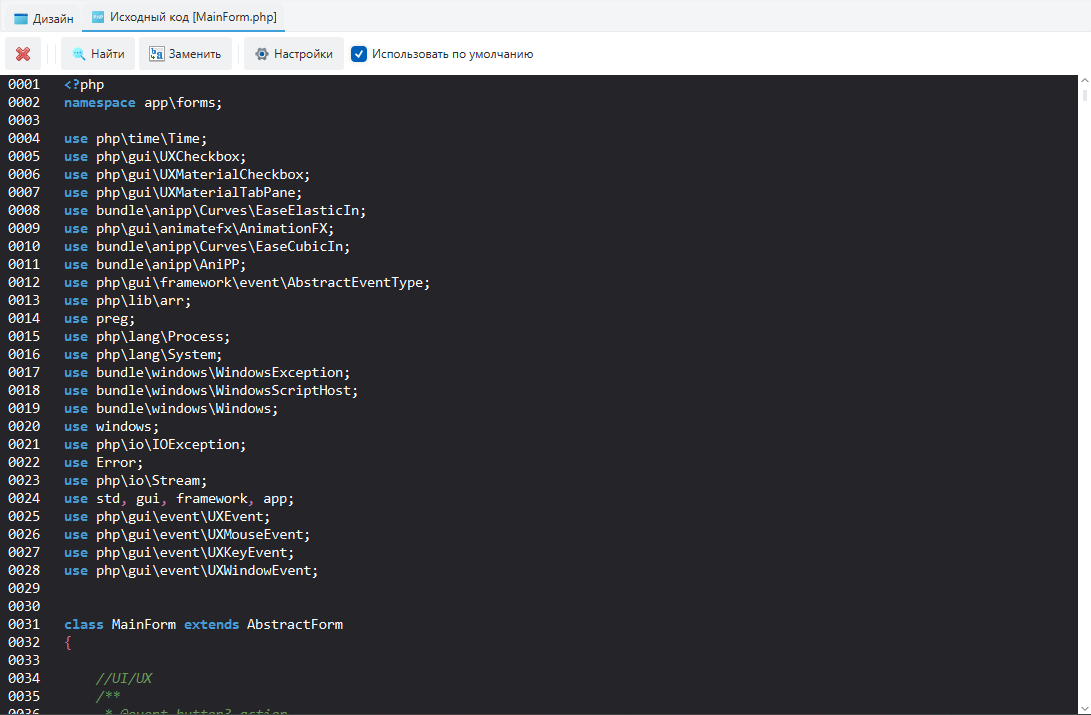Click the word AbstractForm on line 31
This screenshot has width=1091, height=715.
tap(295, 623)
